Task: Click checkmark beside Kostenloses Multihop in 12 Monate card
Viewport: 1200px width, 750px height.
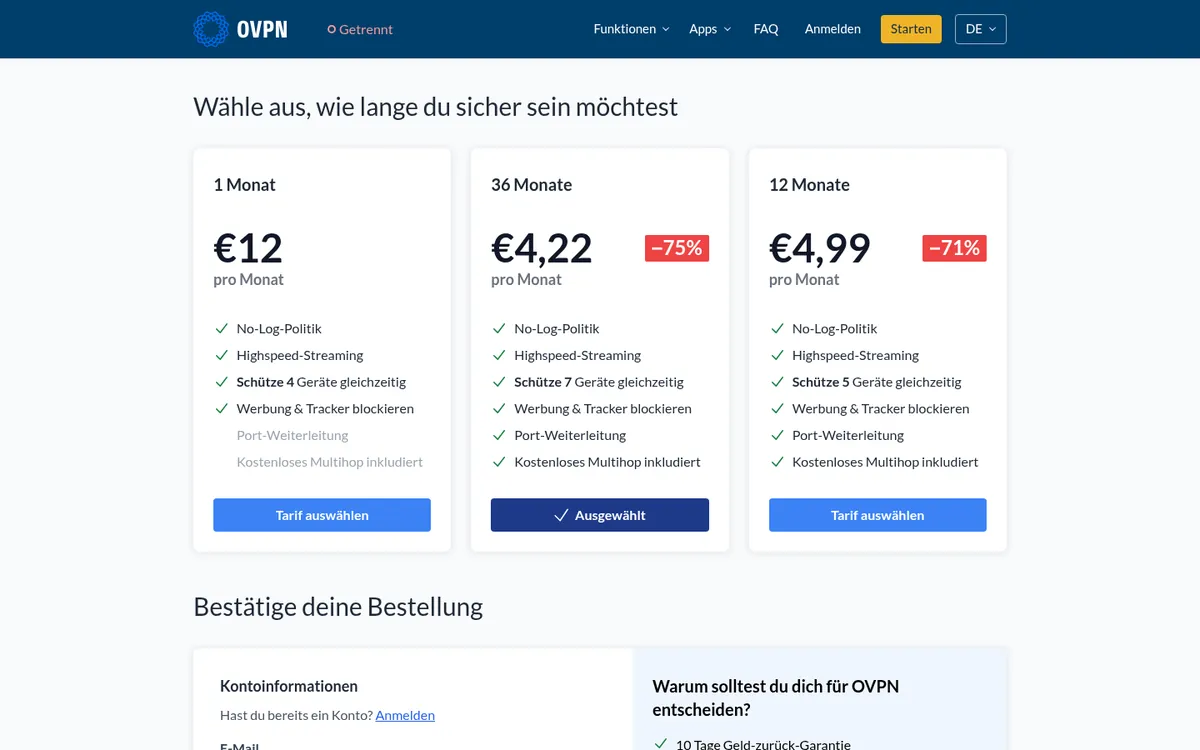Action: (x=777, y=462)
